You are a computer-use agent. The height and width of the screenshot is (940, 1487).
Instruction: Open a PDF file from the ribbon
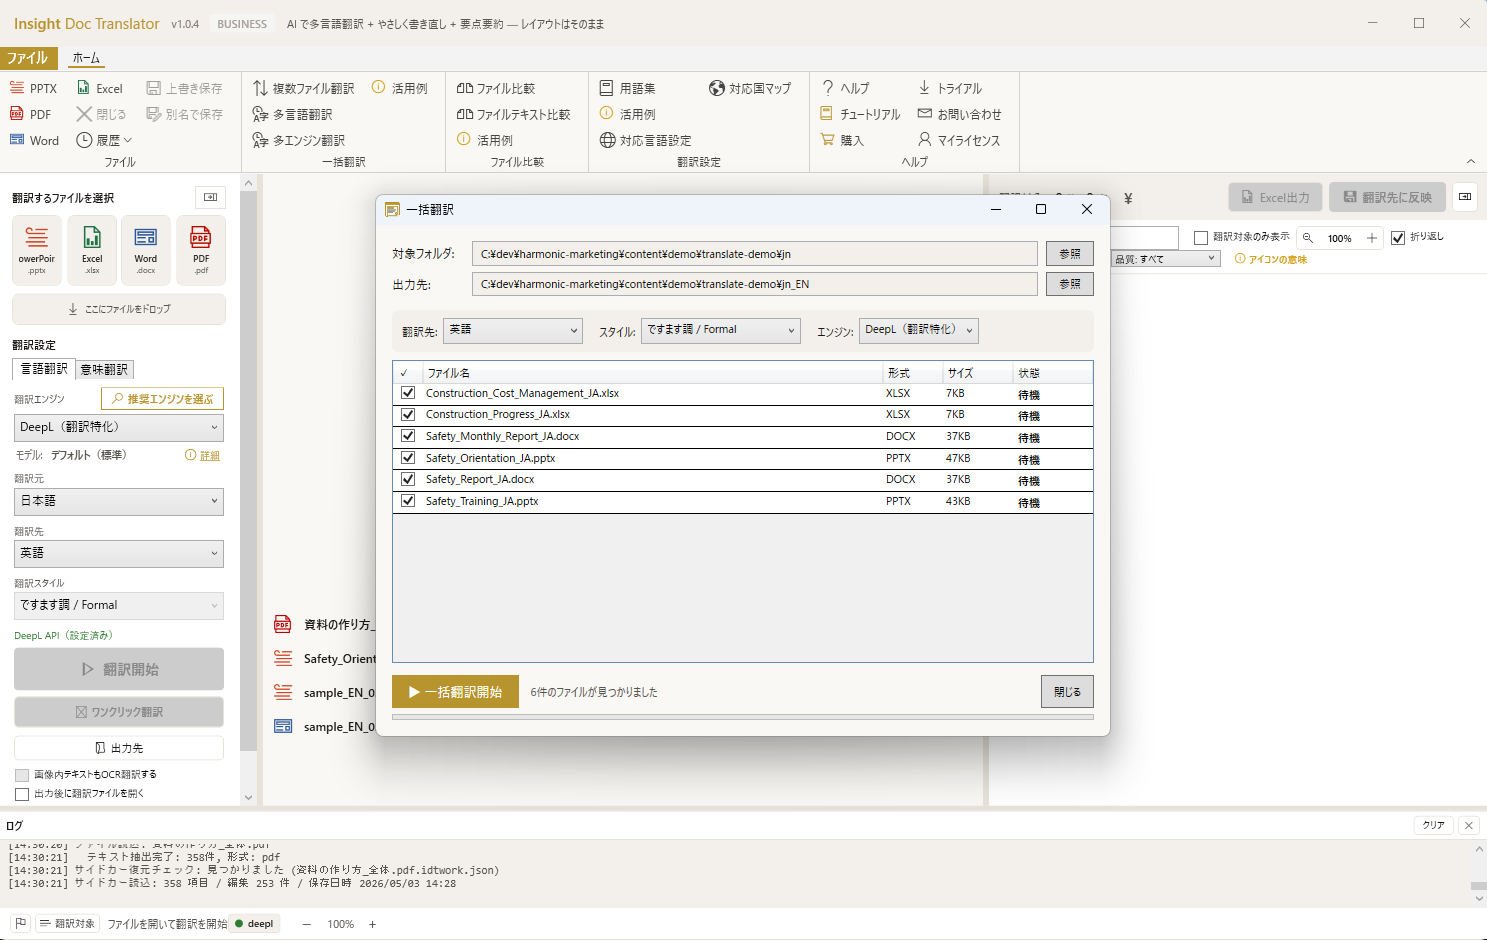point(30,114)
